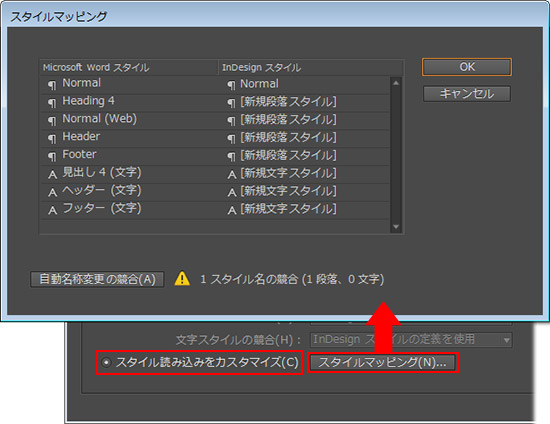550x424 pixels.
Task: Open InDesign style for Normal row
Action: [304, 84]
